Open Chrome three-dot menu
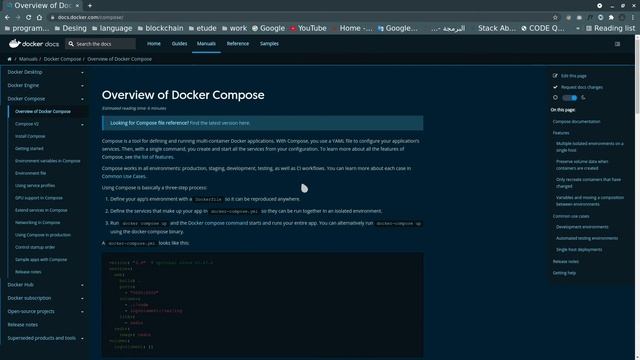The height and width of the screenshot is (360, 640). [633, 18]
